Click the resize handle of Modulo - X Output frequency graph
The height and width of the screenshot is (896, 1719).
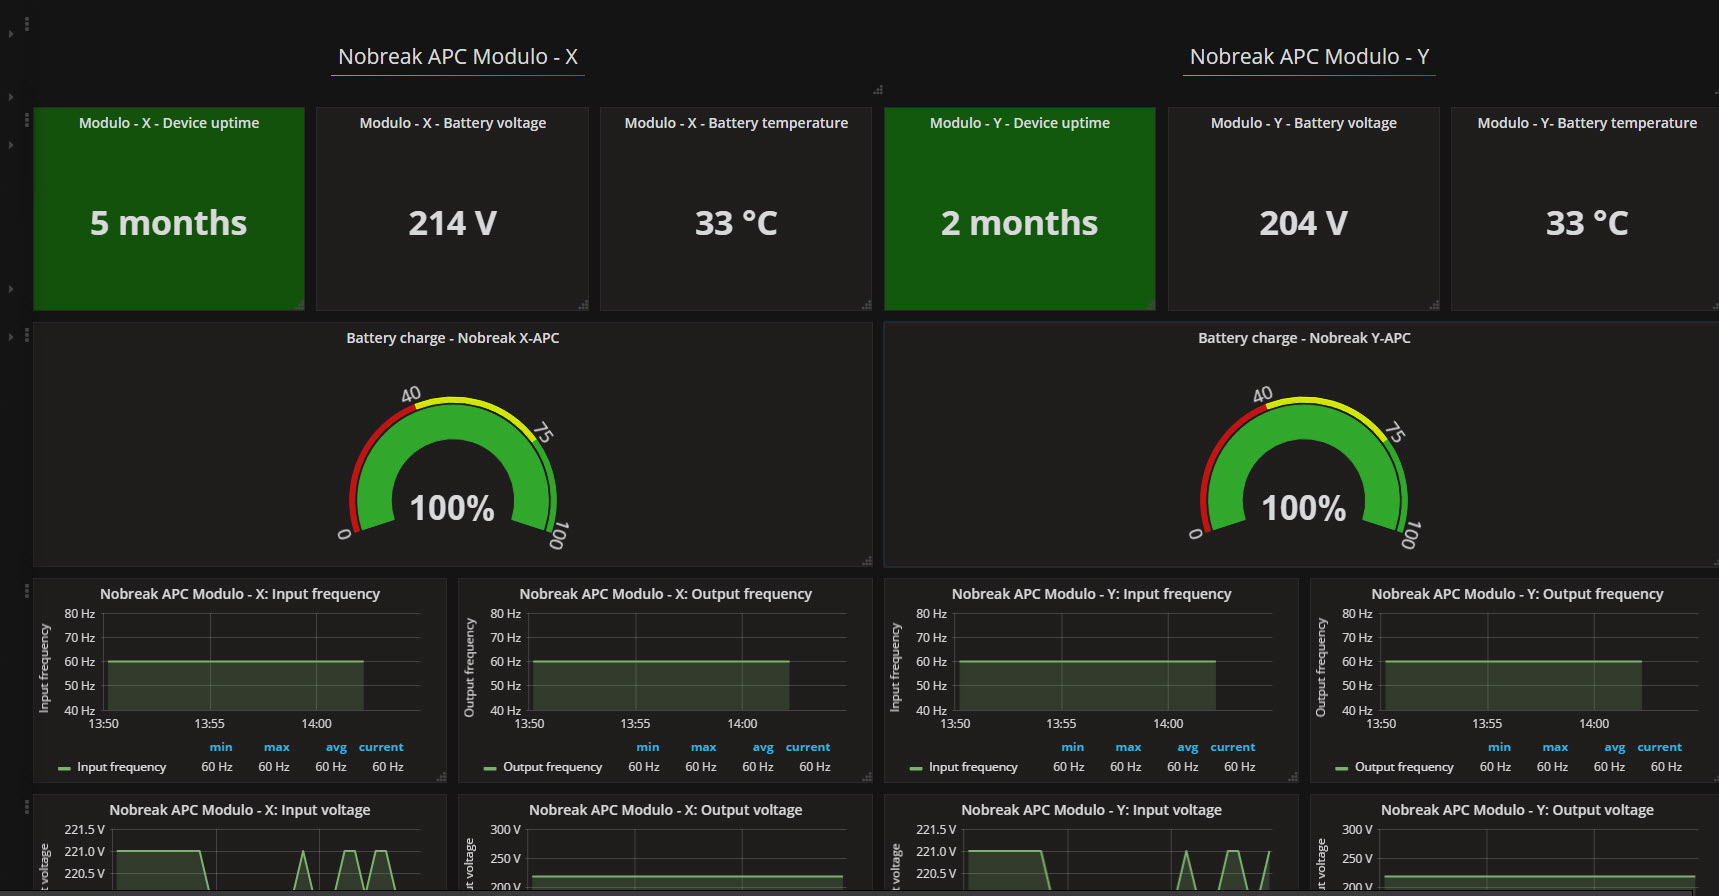[867, 777]
